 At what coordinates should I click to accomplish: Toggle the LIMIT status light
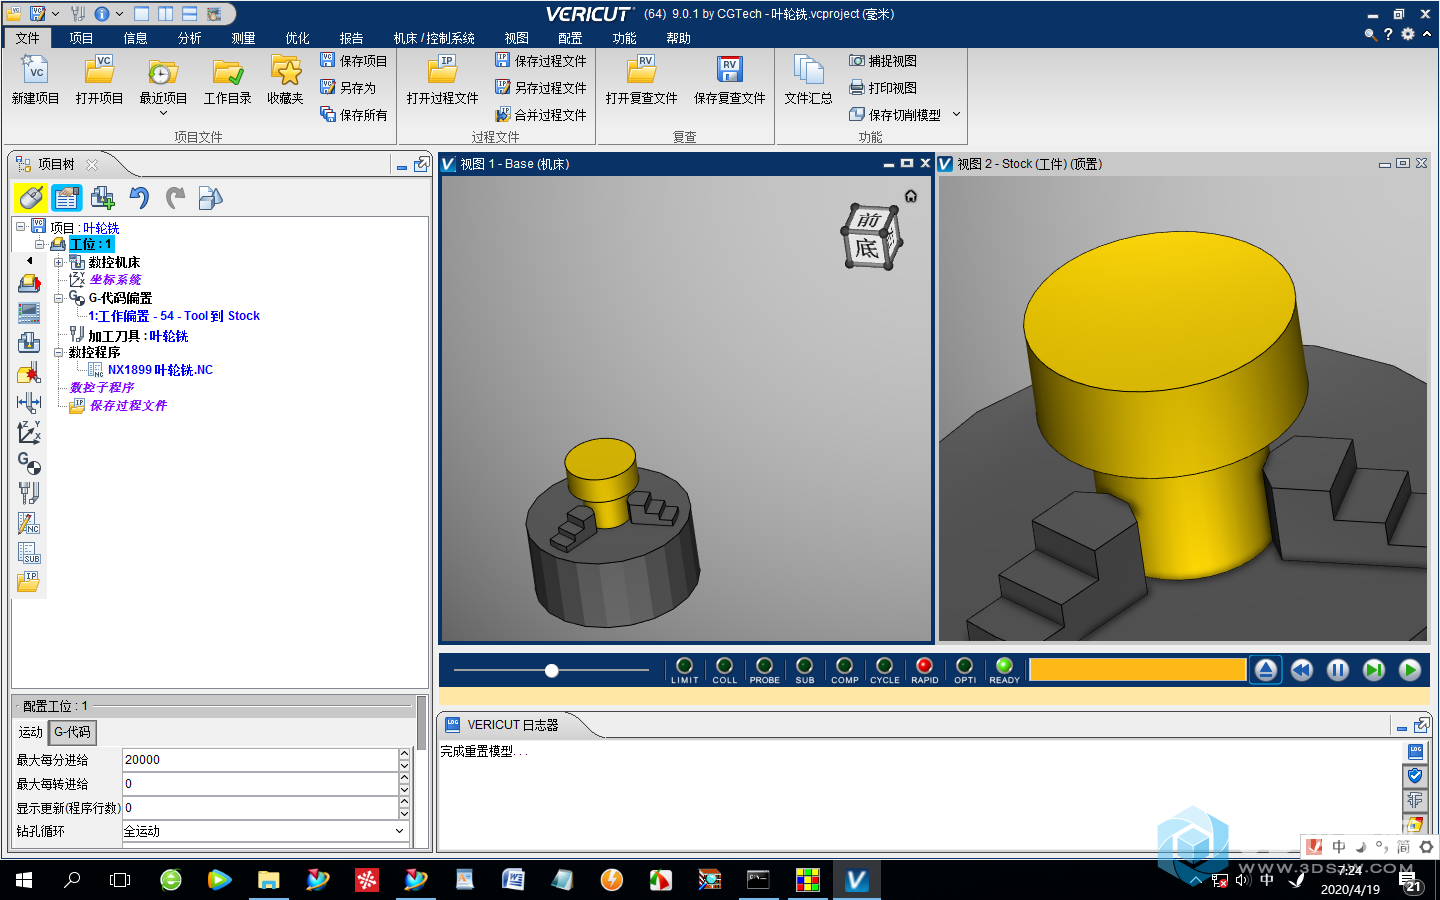pyautogui.click(x=684, y=666)
